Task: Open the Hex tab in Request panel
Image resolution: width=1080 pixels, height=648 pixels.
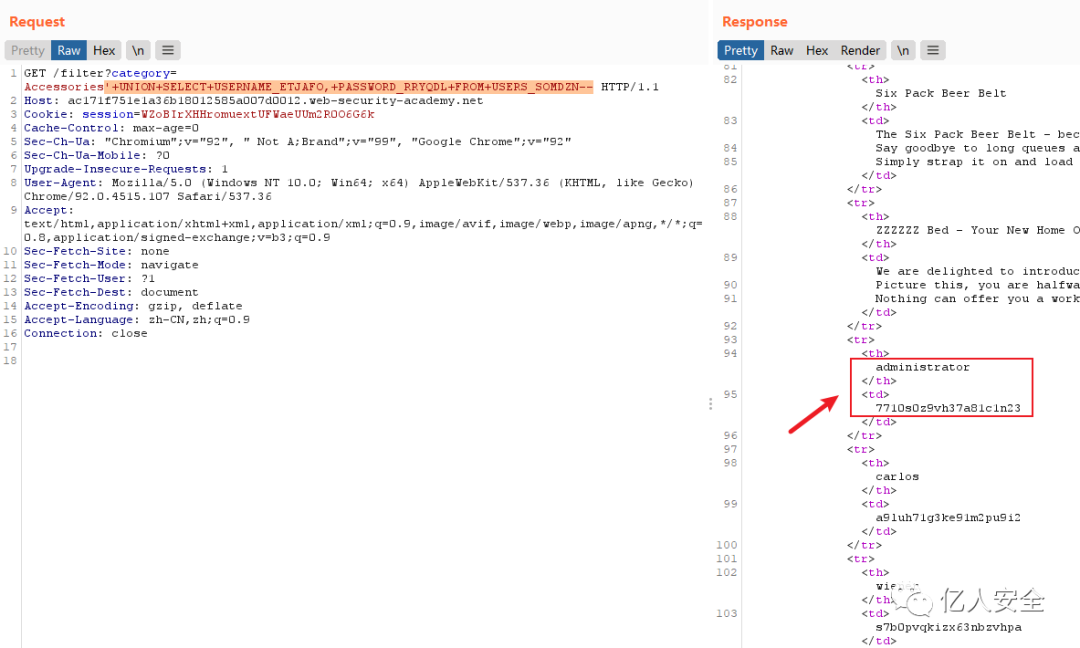Action: (104, 50)
